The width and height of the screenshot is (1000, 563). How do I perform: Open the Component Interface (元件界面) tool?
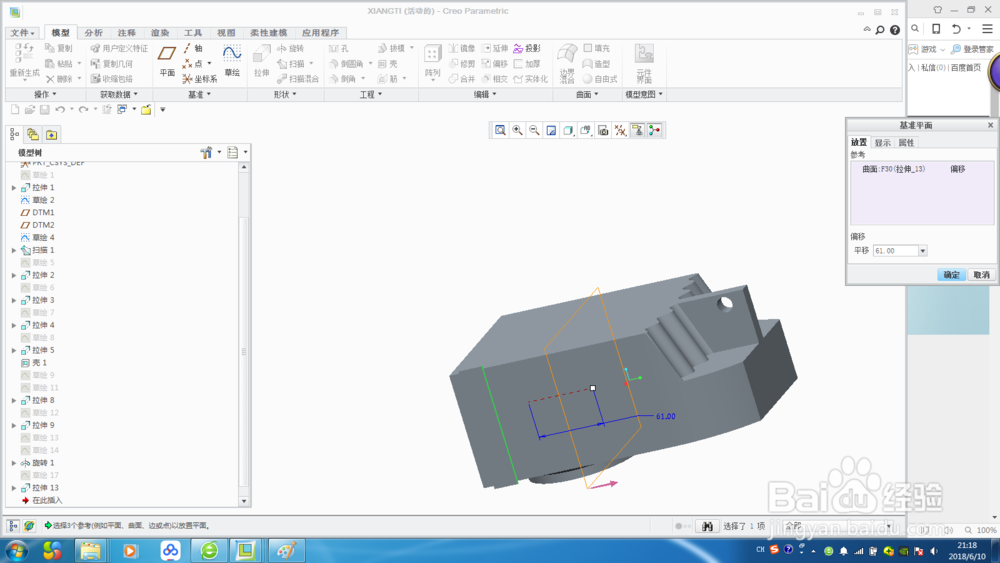644,63
